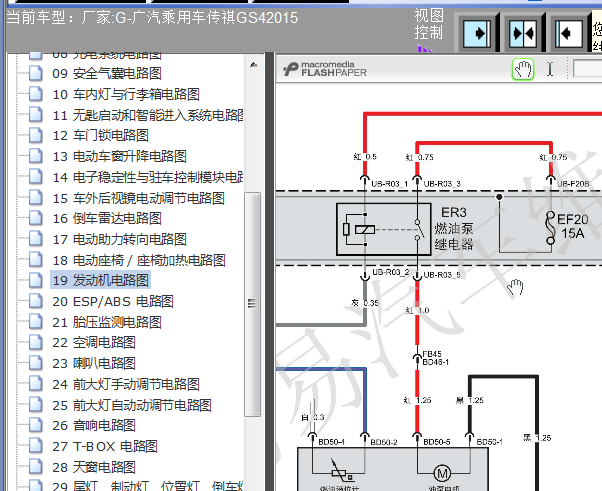Click document icon beside 23 喇叭电路图
The image size is (602, 491).
[x=36, y=363]
